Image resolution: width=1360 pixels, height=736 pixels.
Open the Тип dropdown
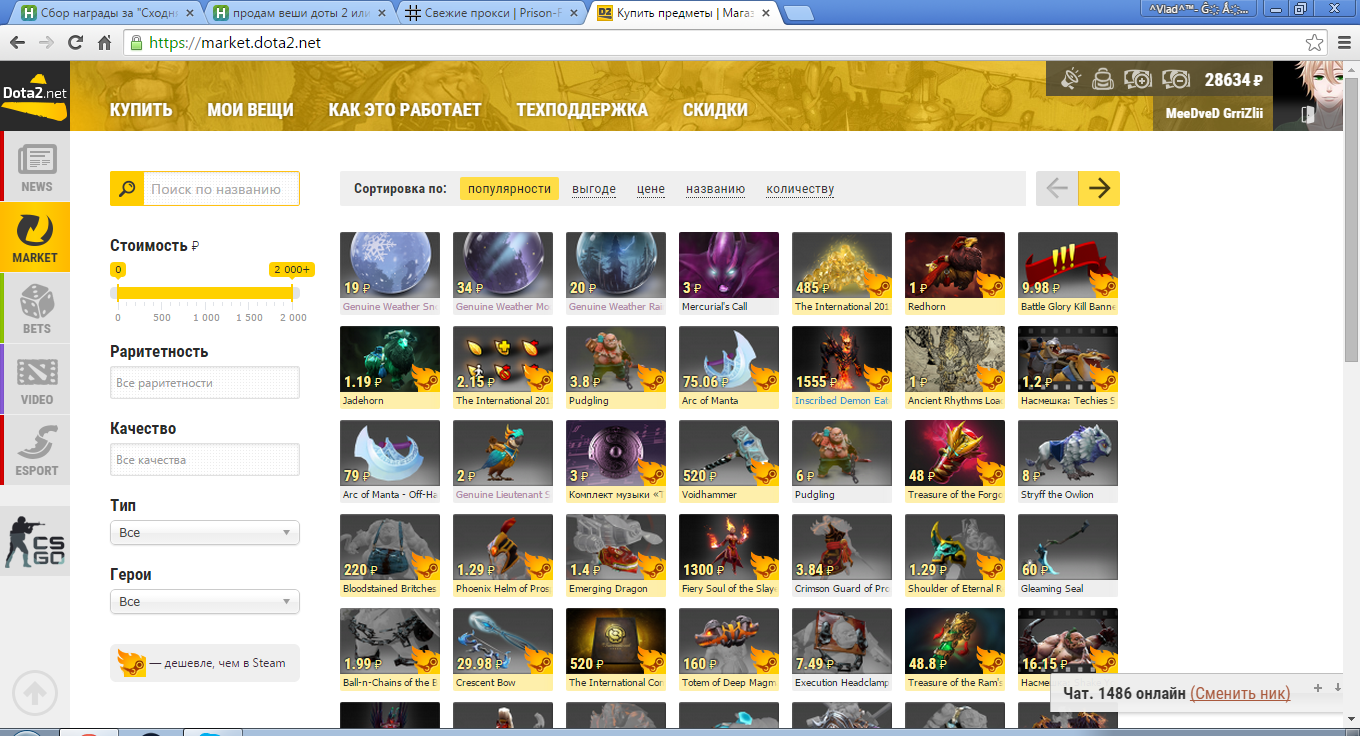pos(205,532)
